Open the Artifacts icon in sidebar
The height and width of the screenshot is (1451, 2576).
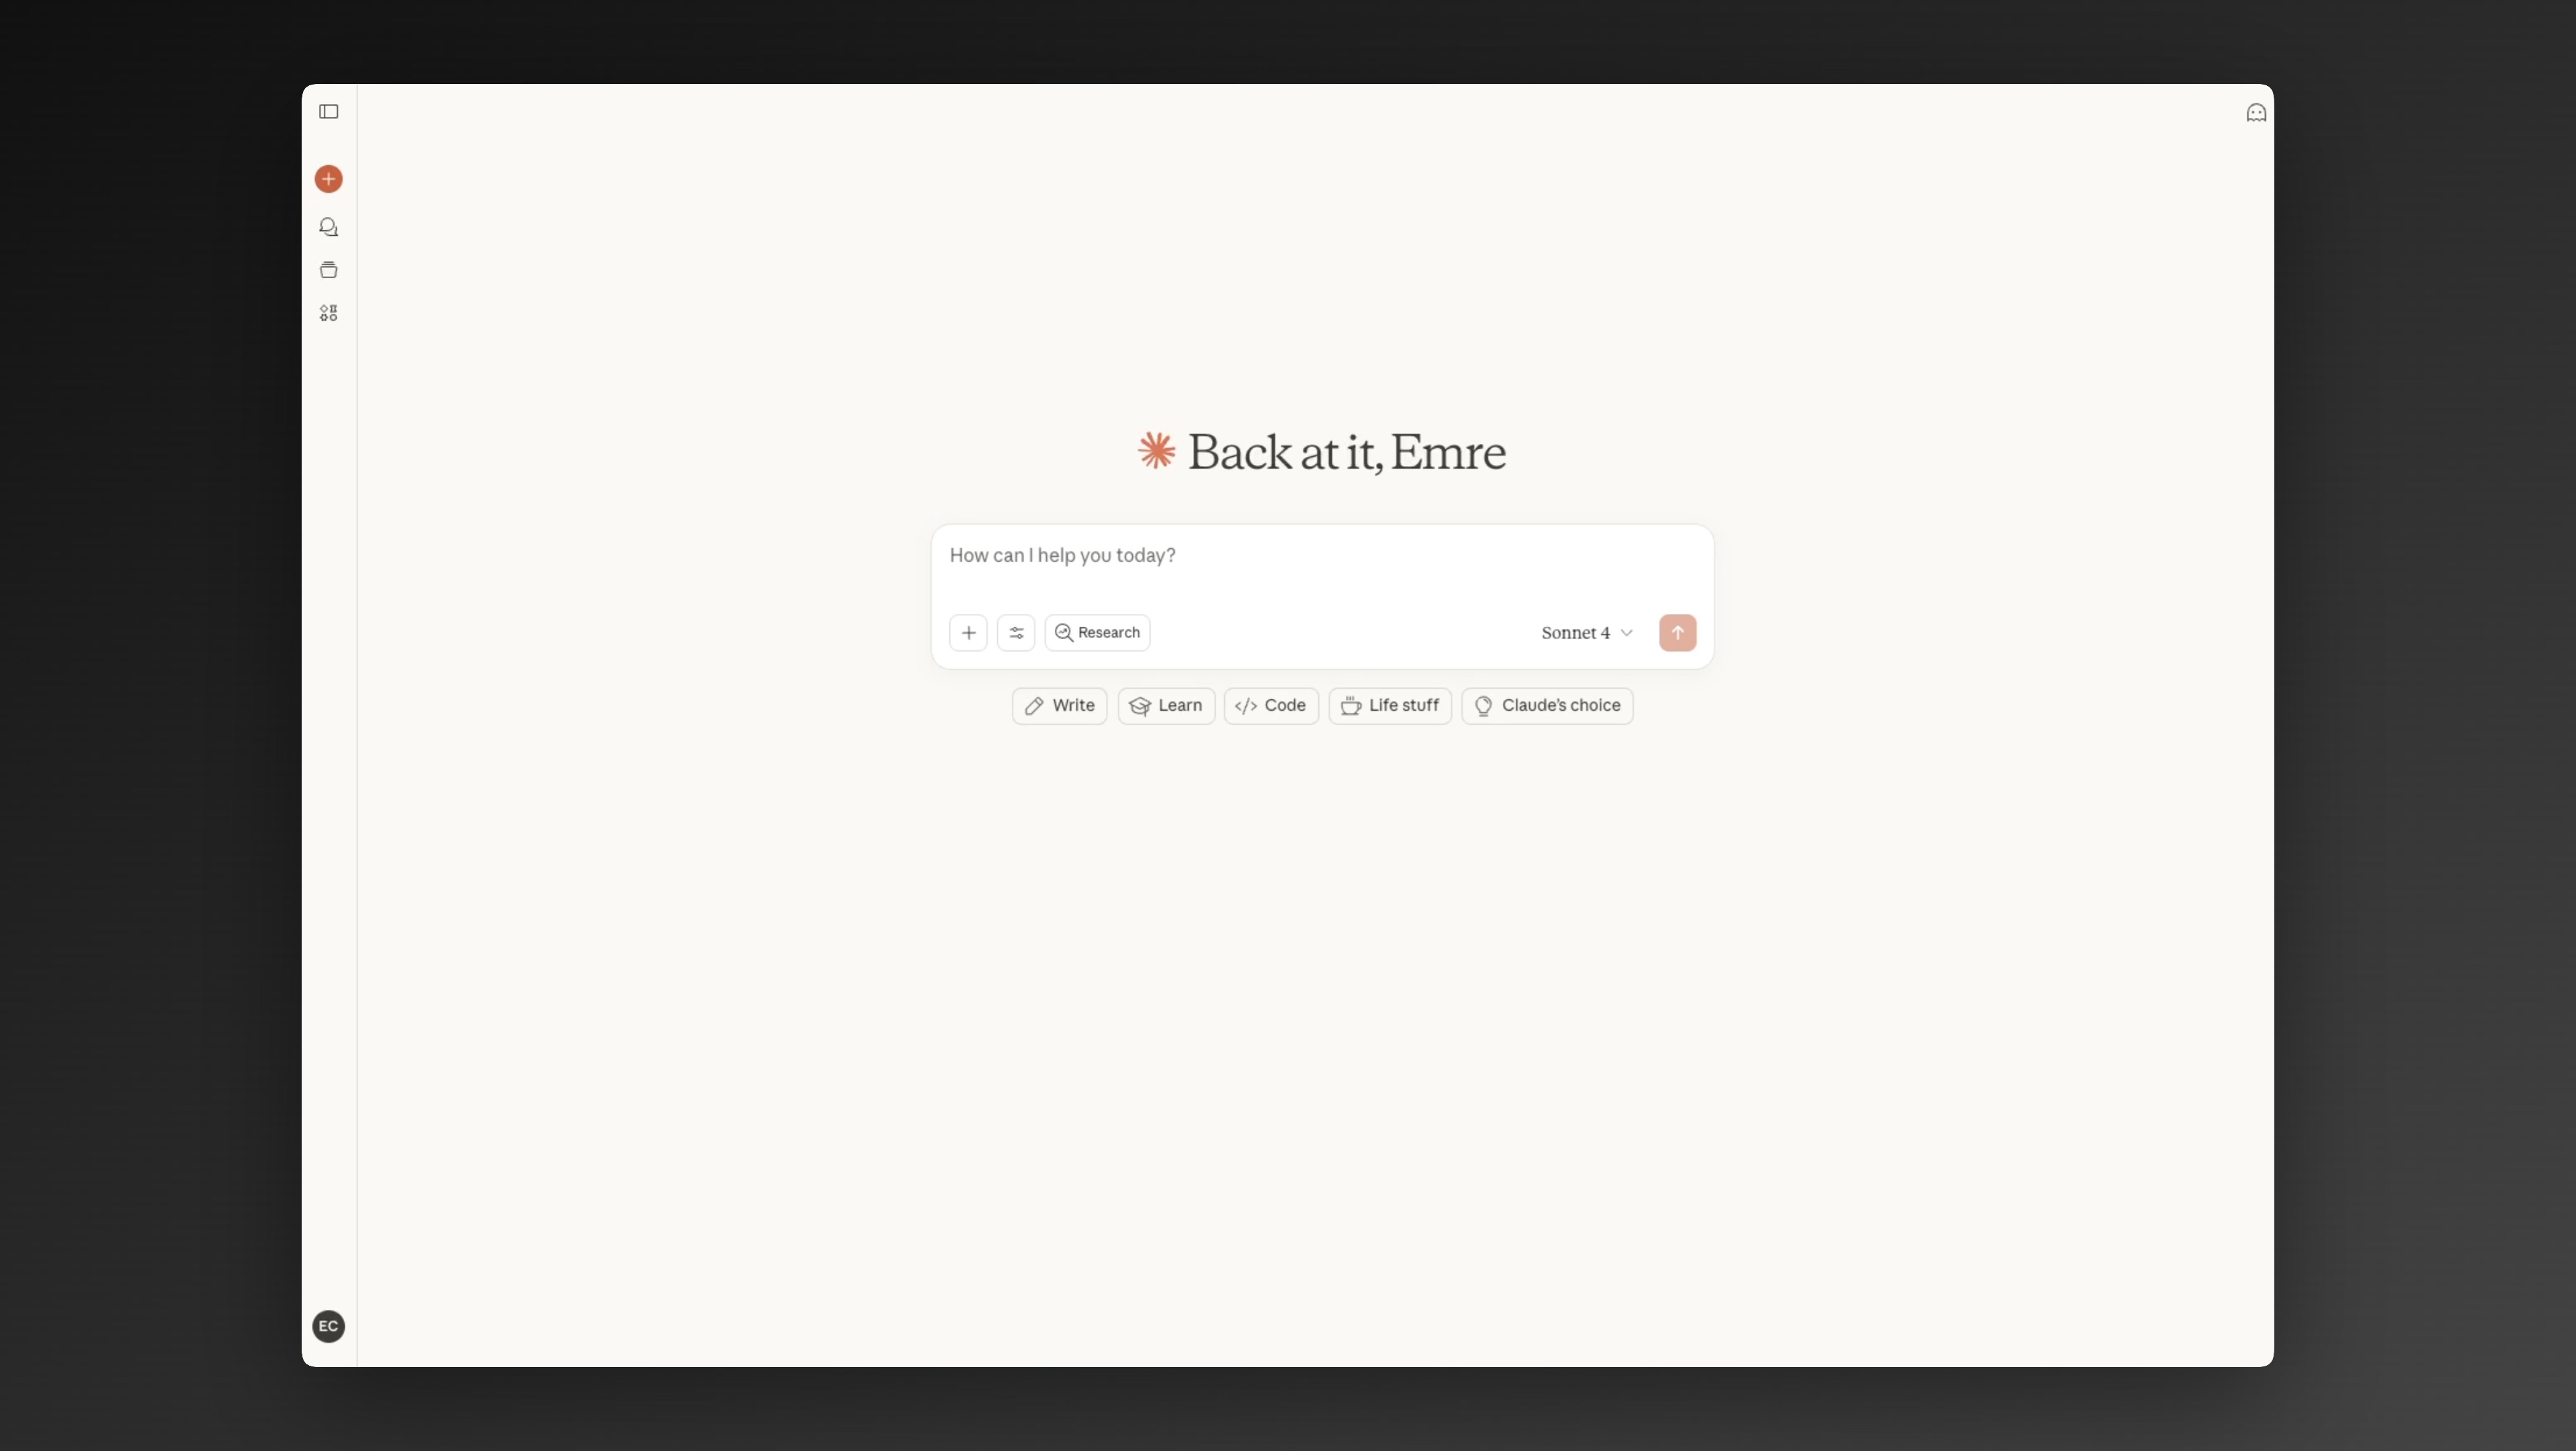328,313
